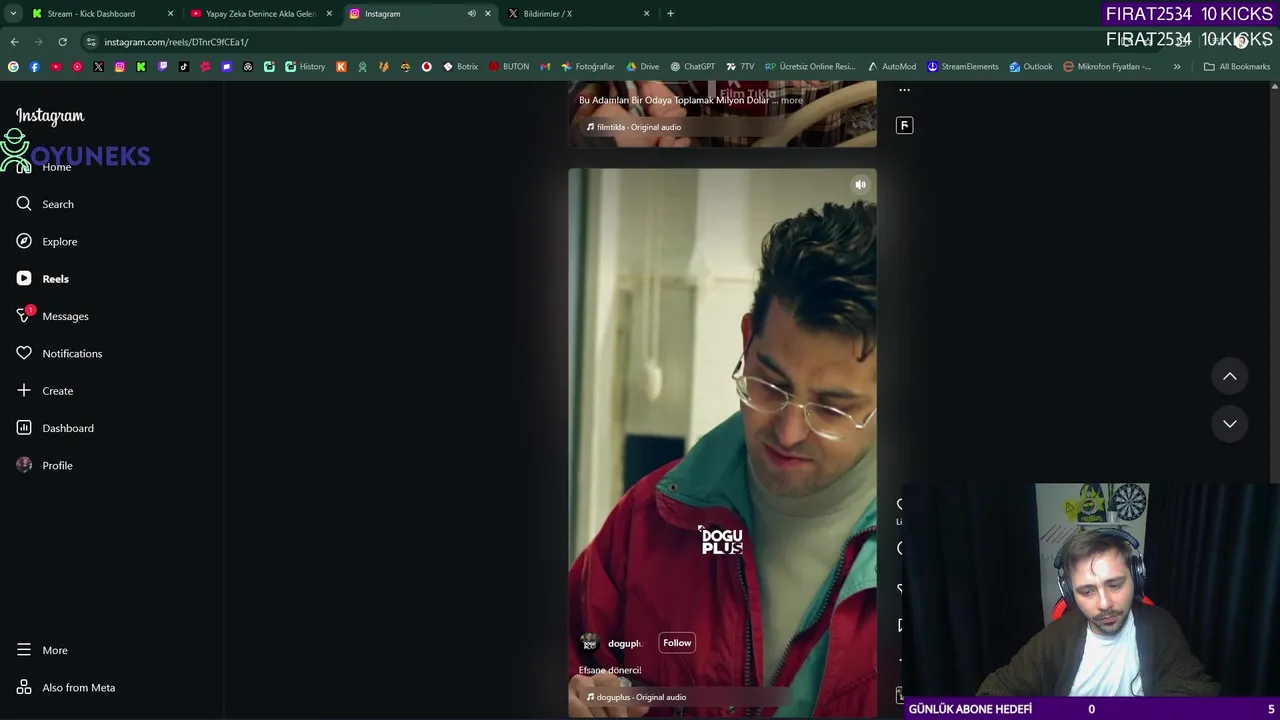This screenshot has height=720, width=1280.
Task: Click the address bar URL
Action: pyautogui.click(x=176, y=42)
